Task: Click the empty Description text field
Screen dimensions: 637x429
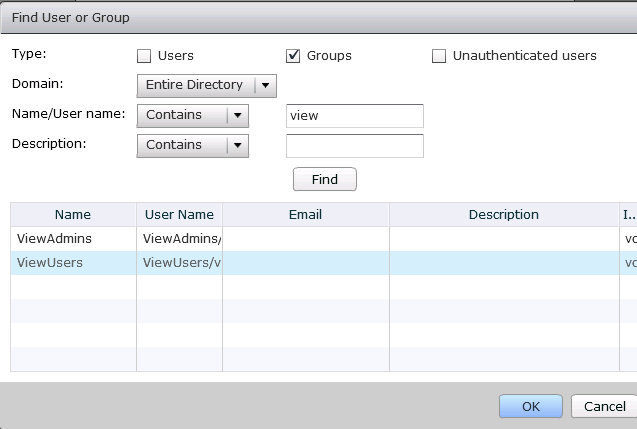Action: coord(354,146)
